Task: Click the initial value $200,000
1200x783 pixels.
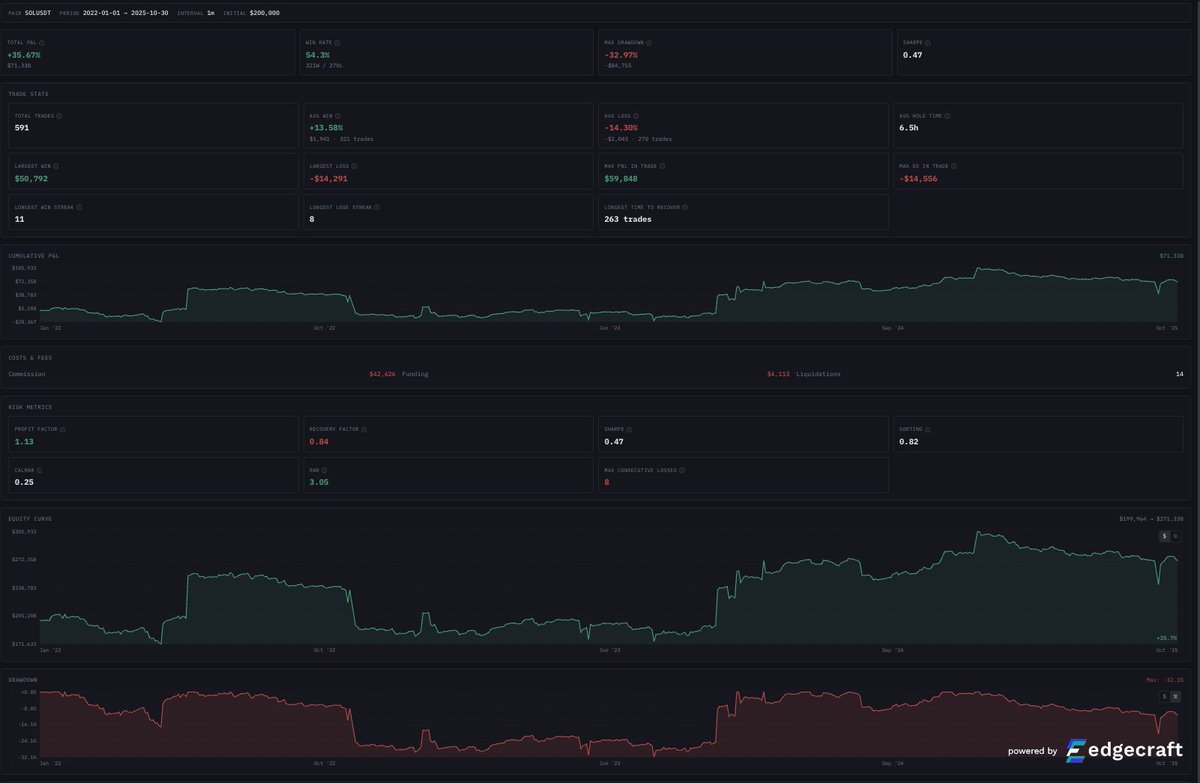Action: pos(265,13)
